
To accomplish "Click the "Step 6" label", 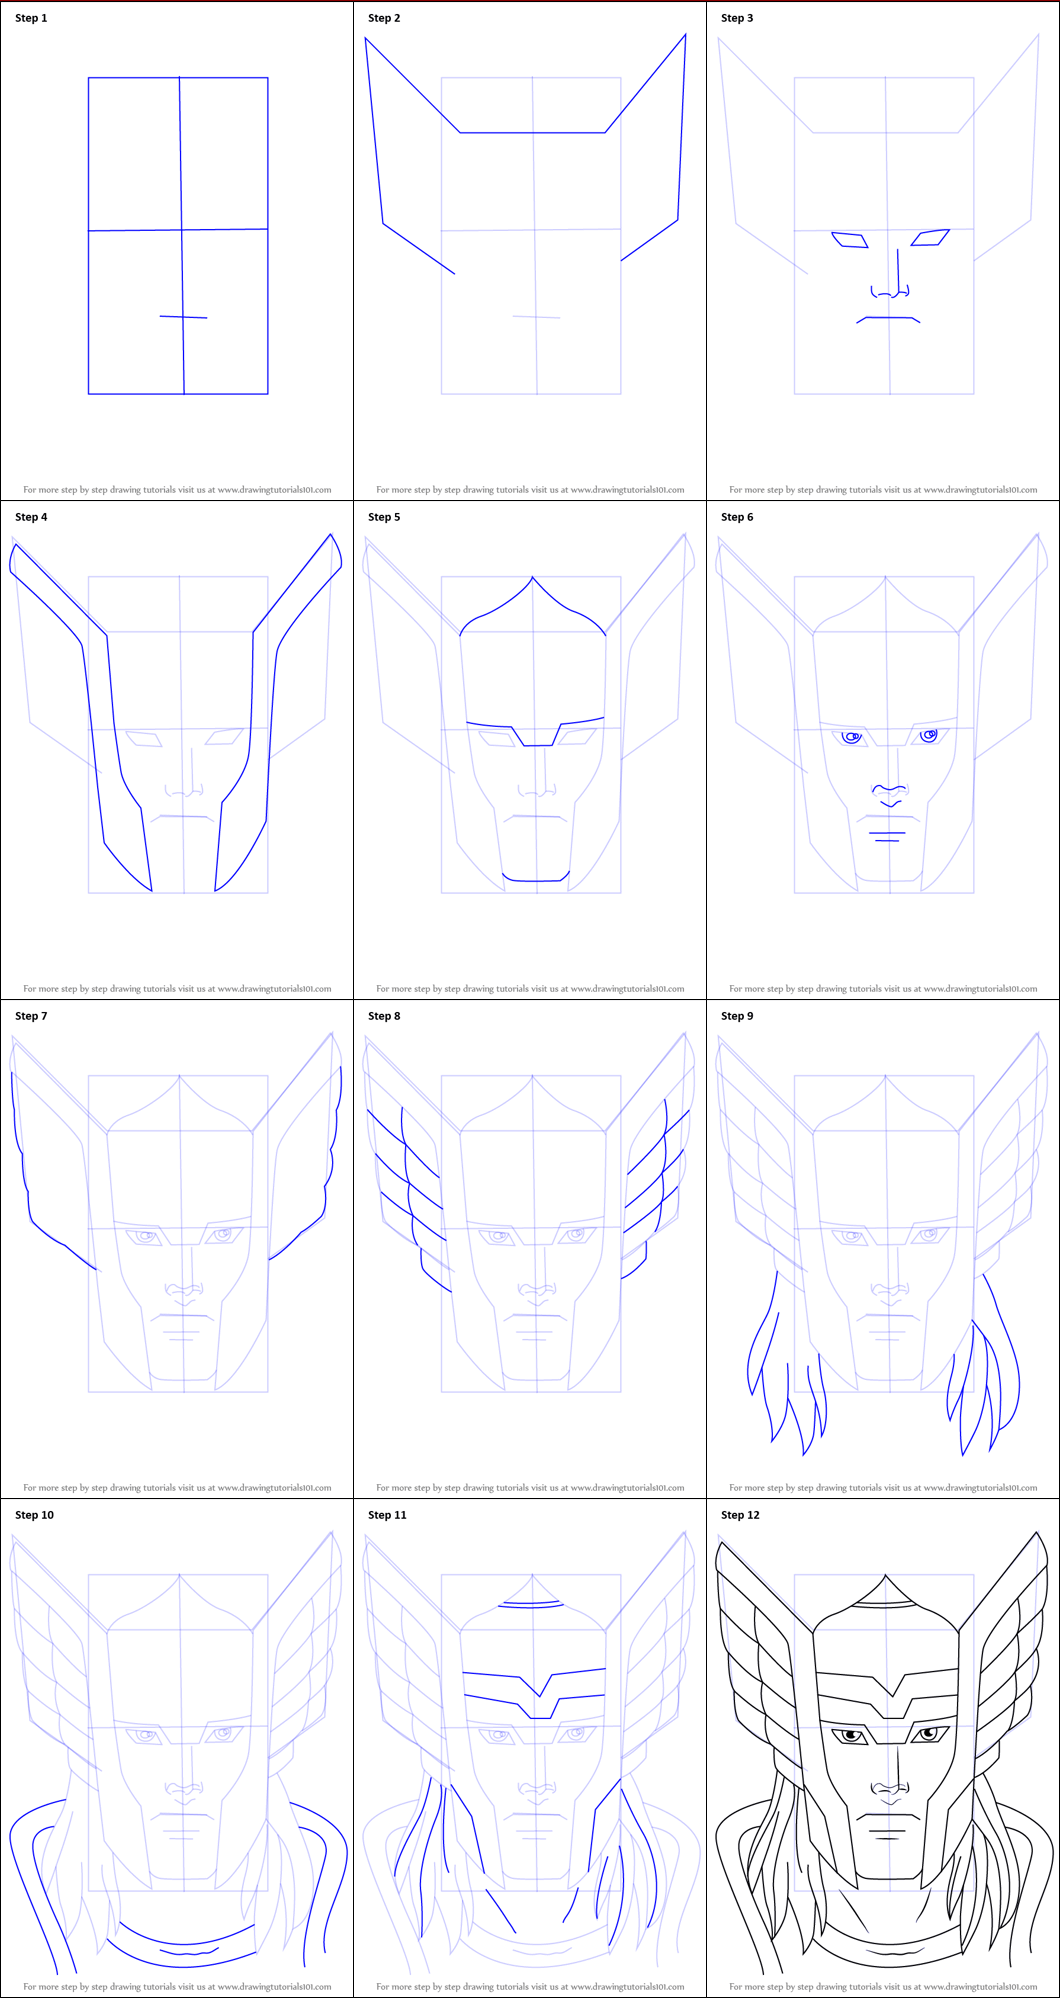I will tap(737, 517).
